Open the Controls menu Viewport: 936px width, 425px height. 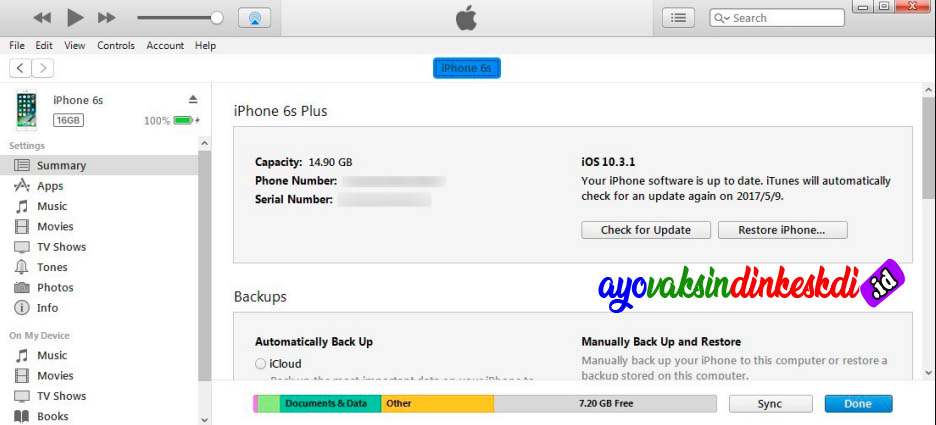pos(116,45)
